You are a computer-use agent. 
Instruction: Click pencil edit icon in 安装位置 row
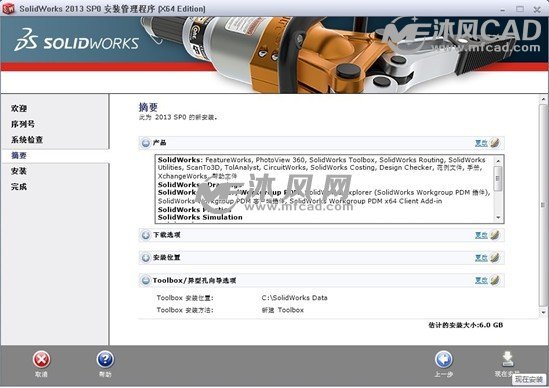coord(494,257)
